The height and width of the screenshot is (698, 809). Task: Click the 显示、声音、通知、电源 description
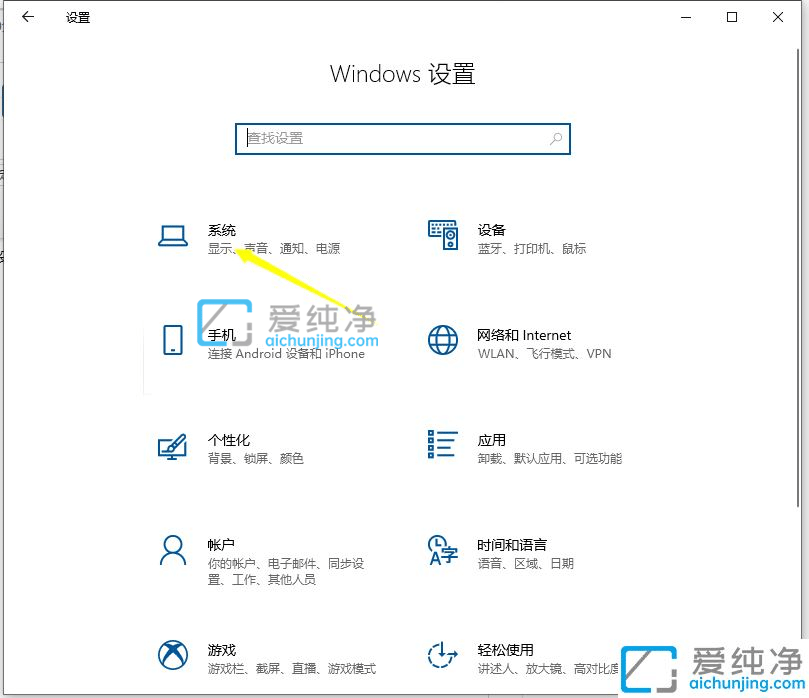[x=274, y=249]
